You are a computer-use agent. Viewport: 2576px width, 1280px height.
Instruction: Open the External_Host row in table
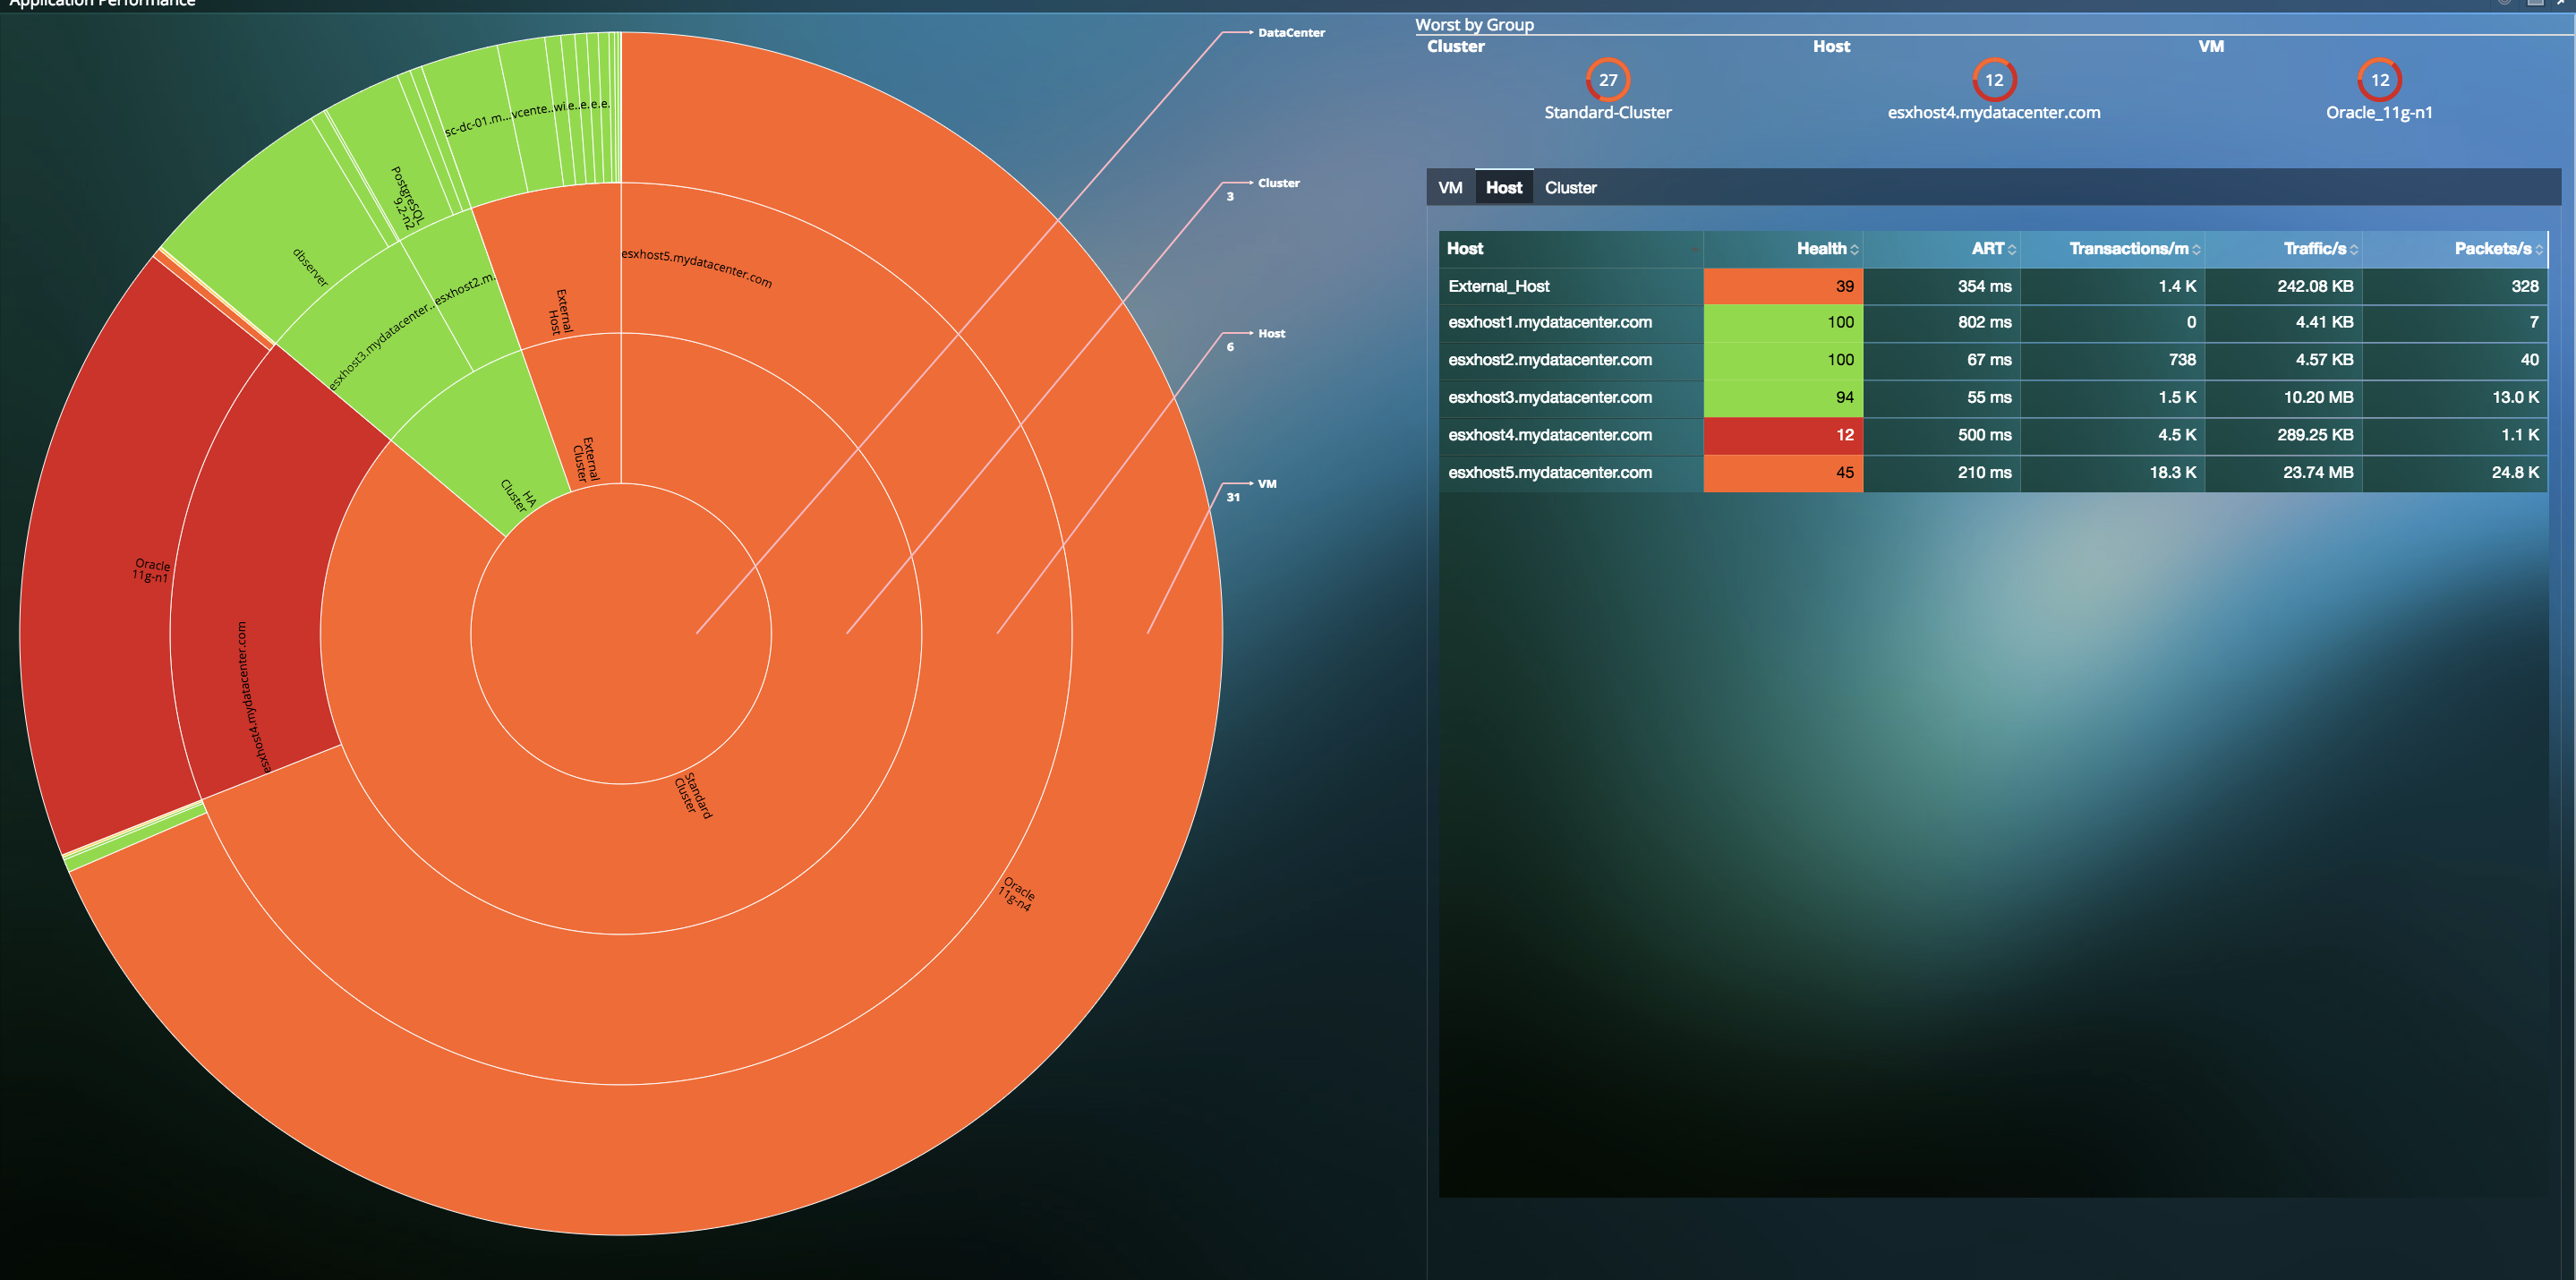click(1498, 286)
